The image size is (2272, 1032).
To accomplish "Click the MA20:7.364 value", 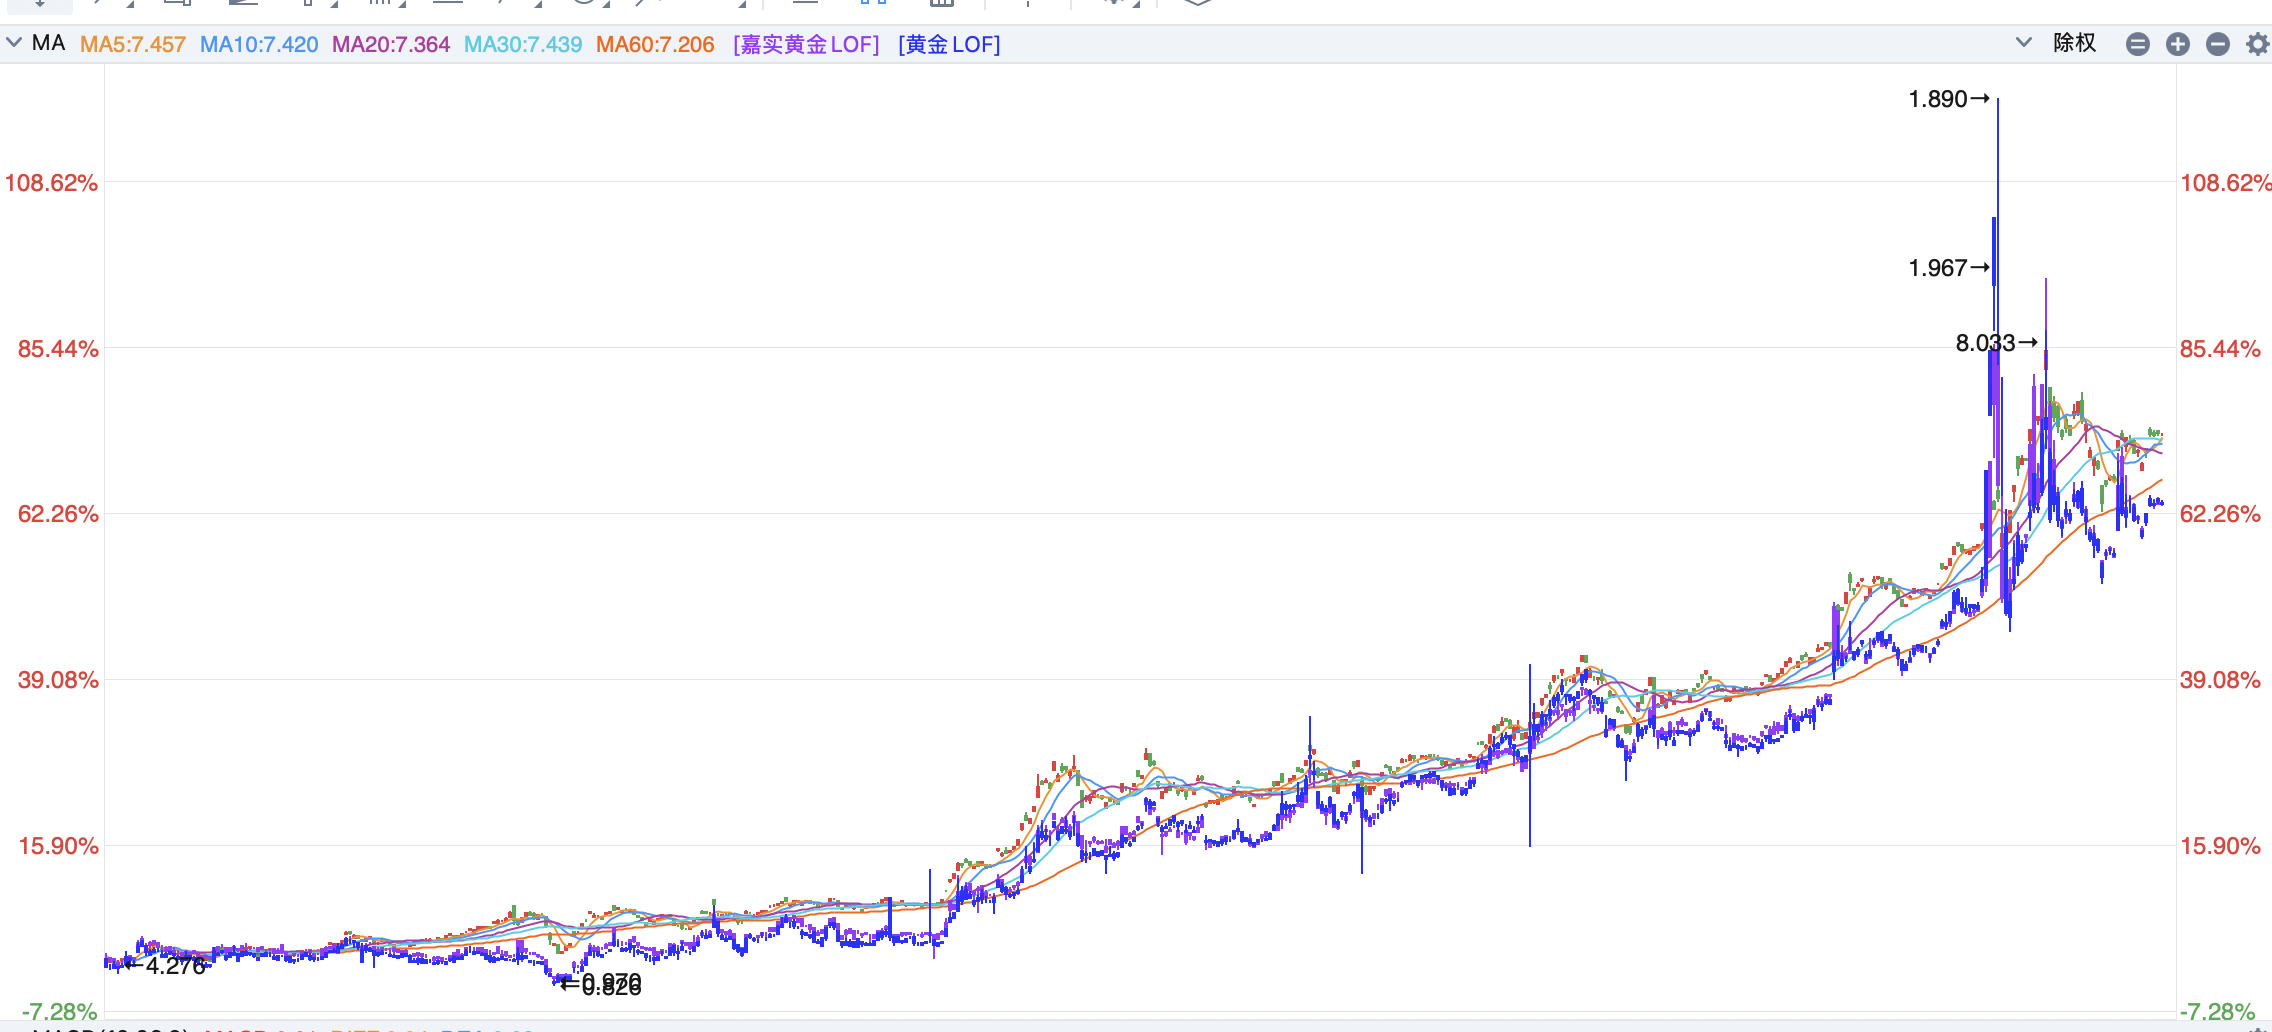I will (391, 44).
